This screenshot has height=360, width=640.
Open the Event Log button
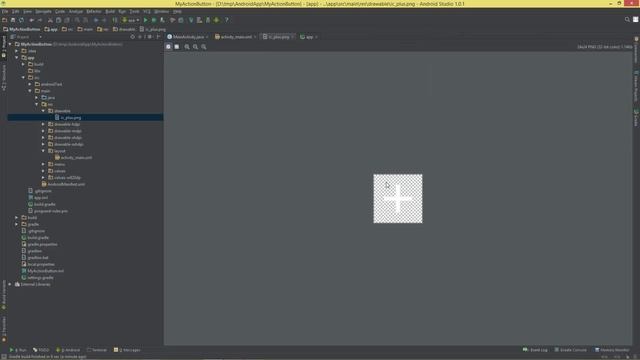[535, 350]
